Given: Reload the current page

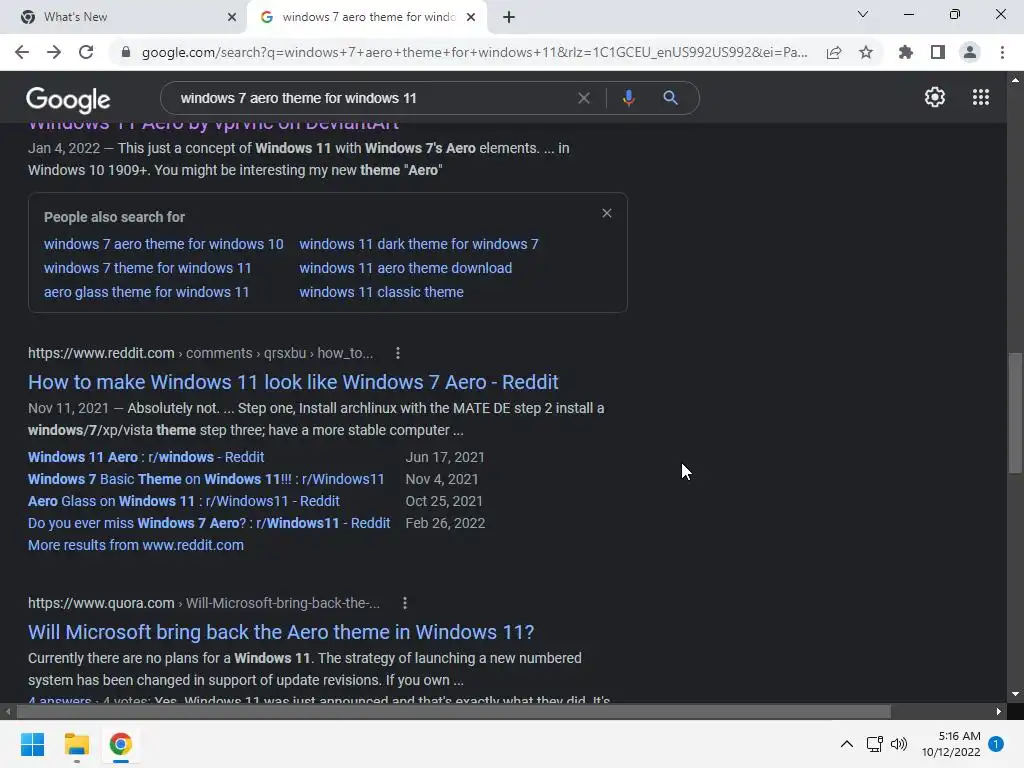Looking at the screenshot, I should (86, 52).
